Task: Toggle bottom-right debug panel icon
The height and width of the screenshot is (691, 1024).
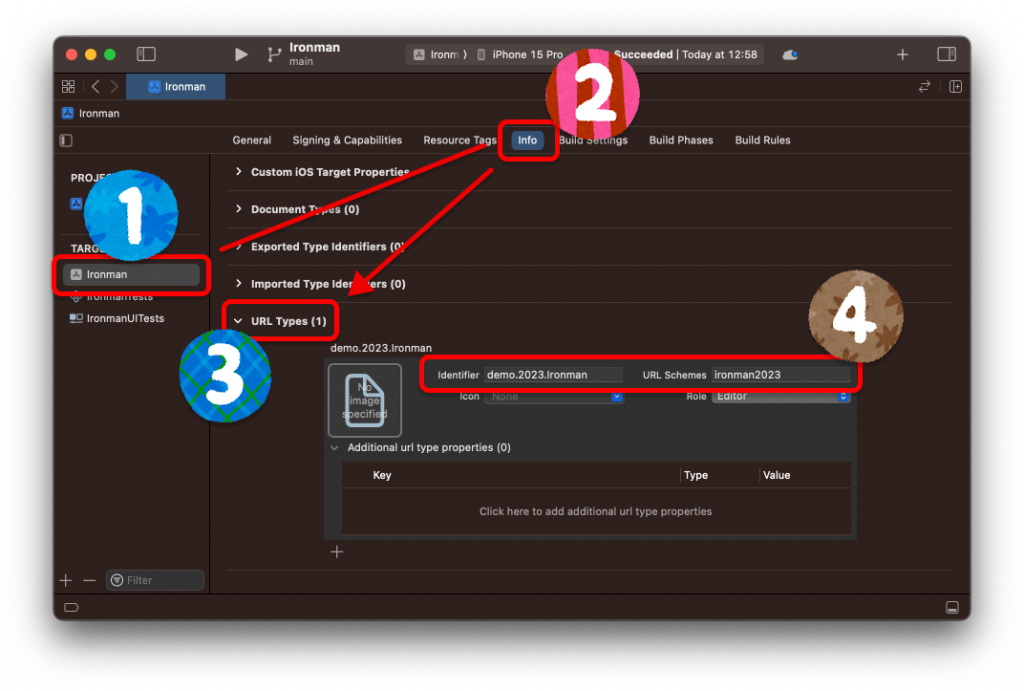Action: point(952,607)
